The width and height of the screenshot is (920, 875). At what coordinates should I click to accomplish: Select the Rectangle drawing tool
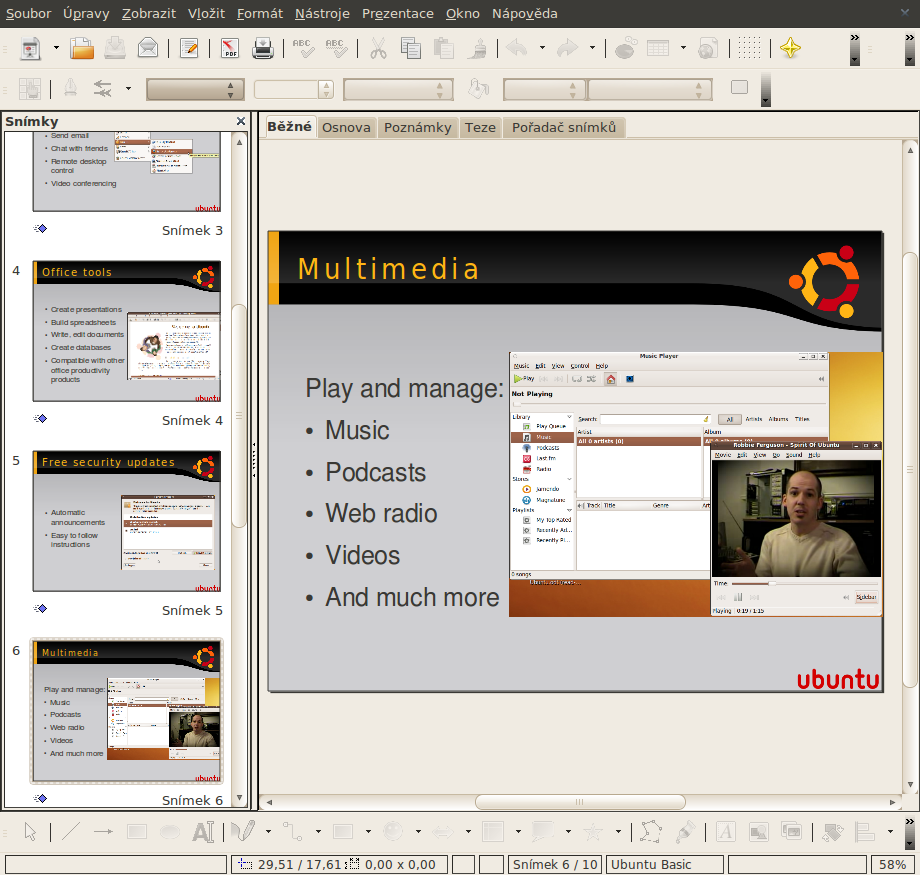(x=137, y=832)
